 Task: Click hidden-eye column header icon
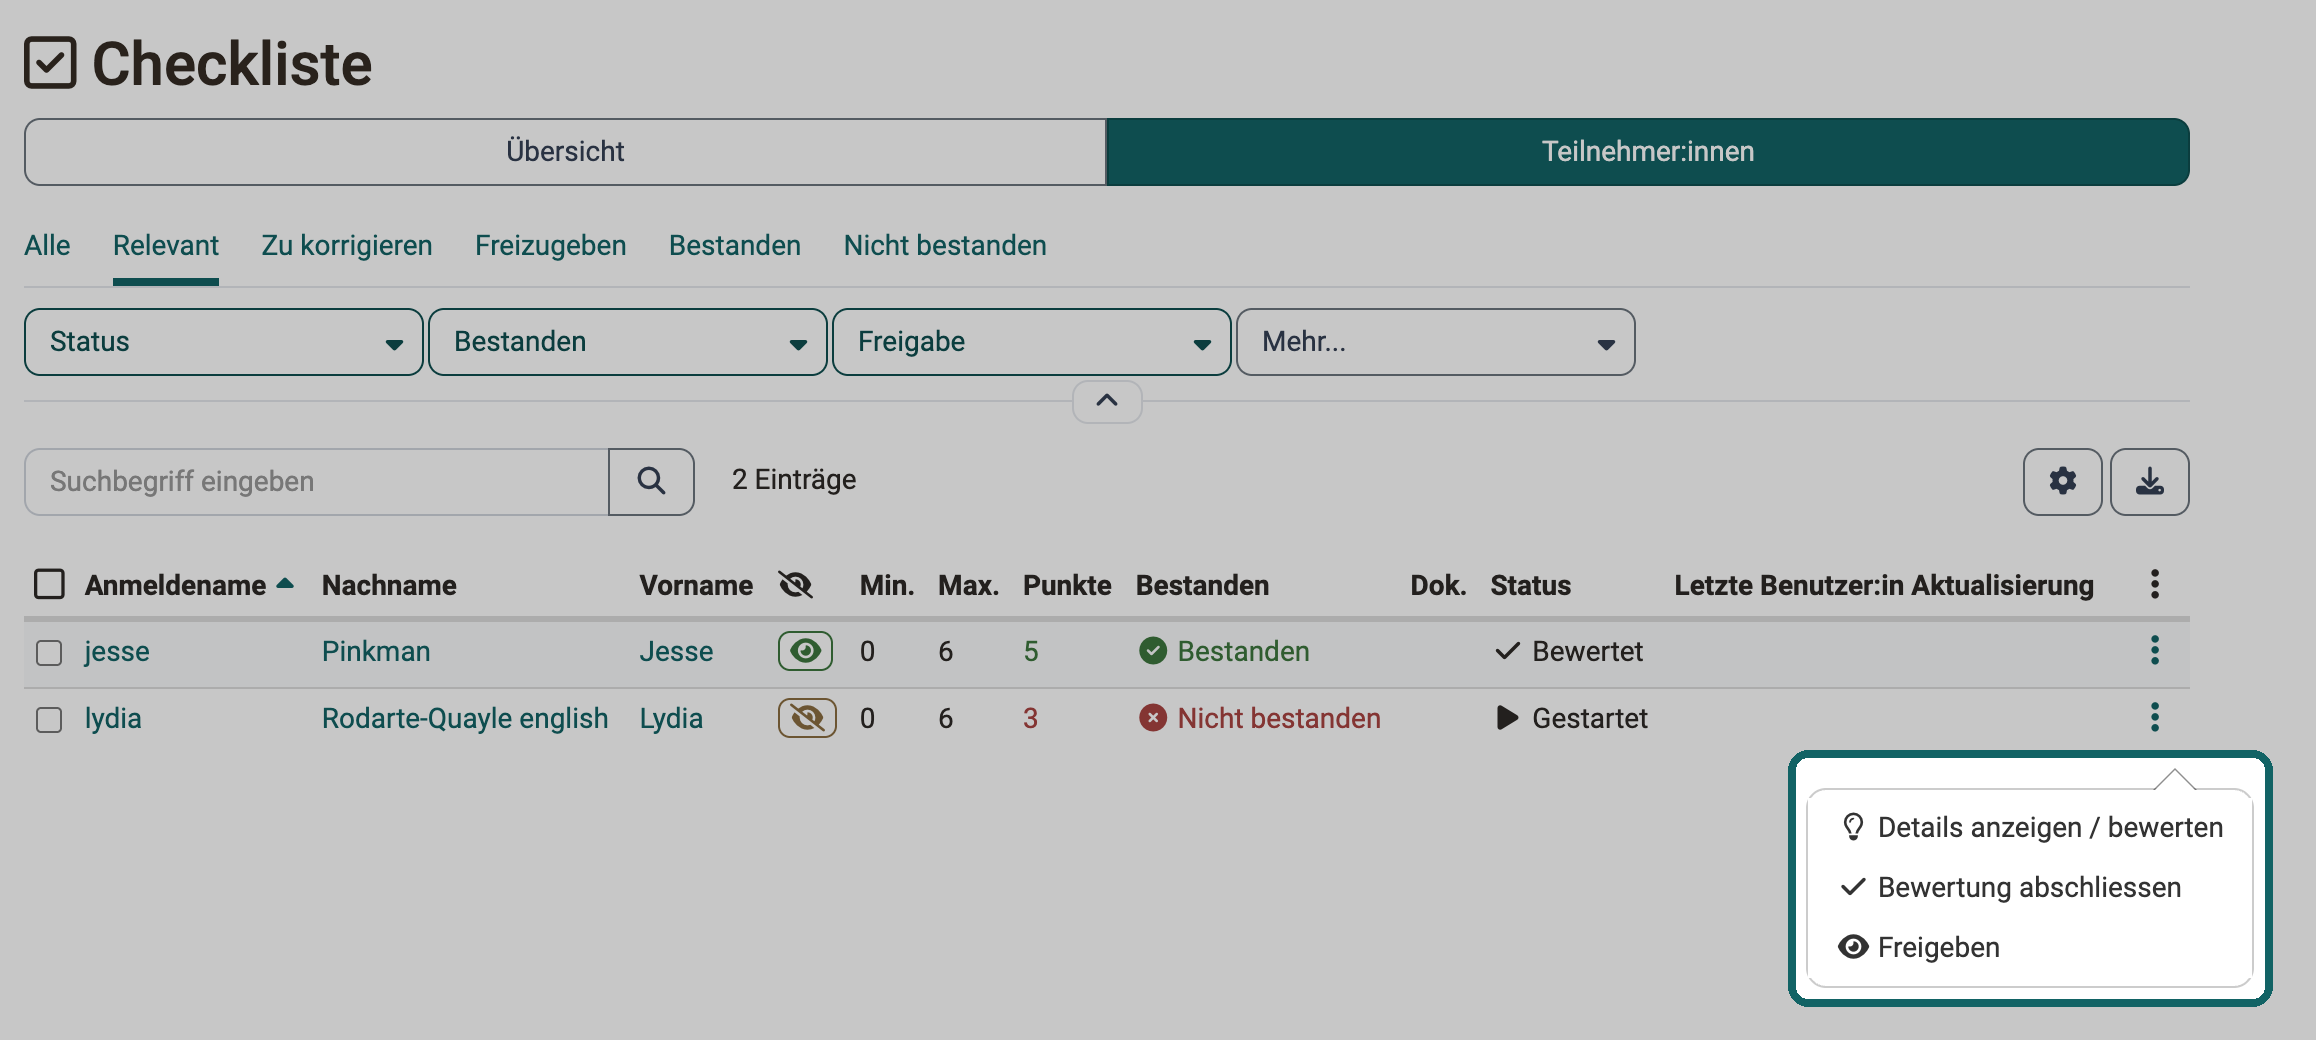796,585
